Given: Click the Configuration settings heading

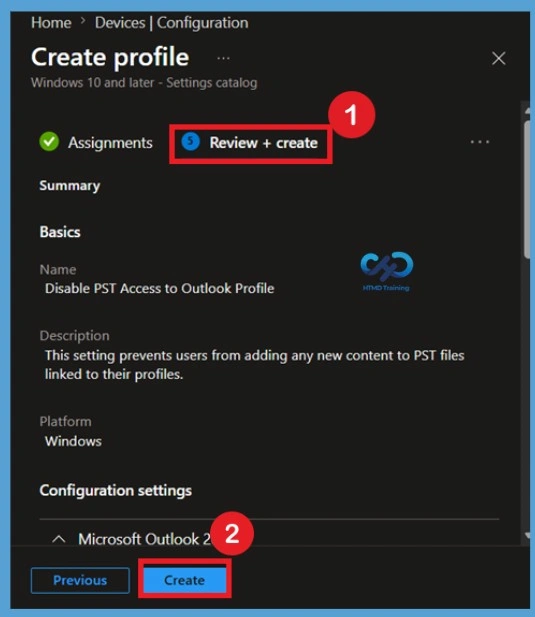Looking at the screenshot, I should click(x=116, y=490).
